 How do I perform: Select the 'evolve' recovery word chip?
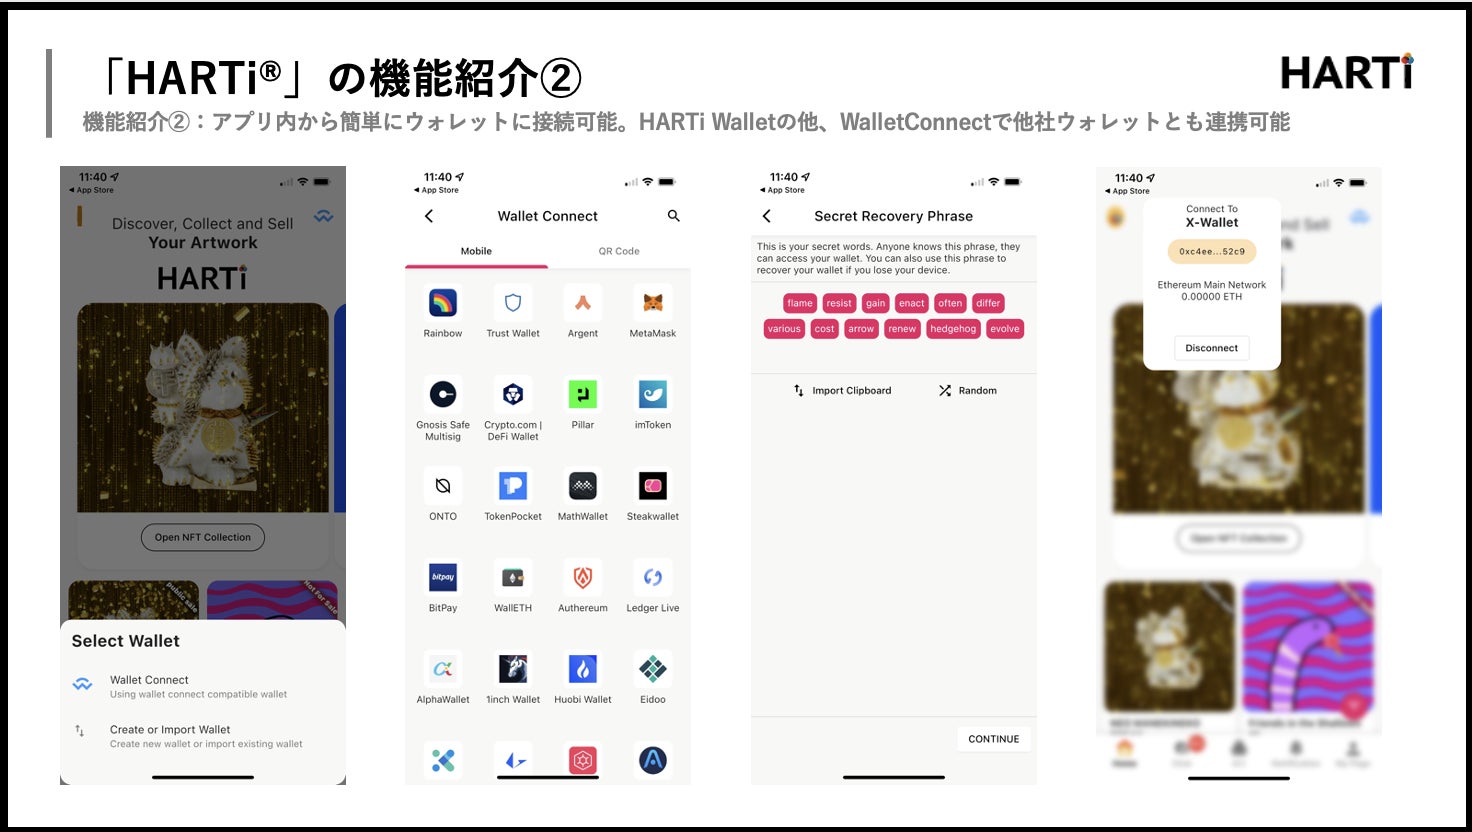(x=1005, y=329)
